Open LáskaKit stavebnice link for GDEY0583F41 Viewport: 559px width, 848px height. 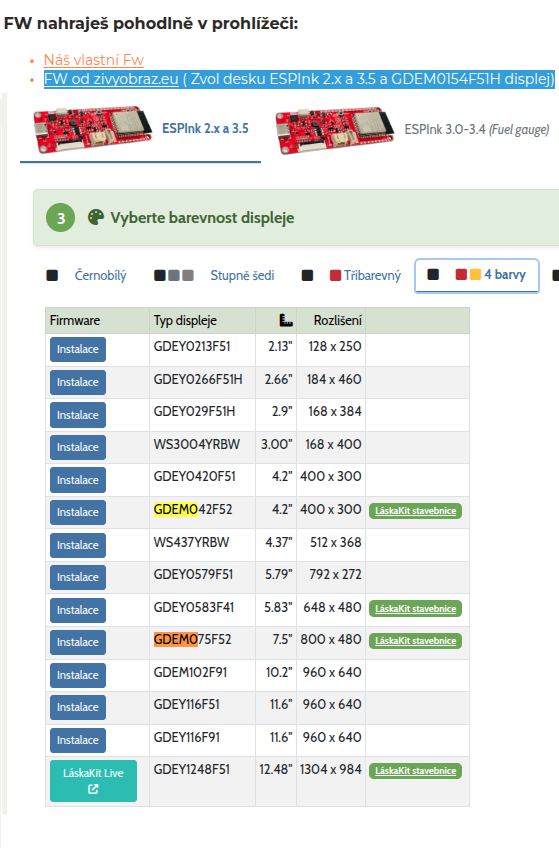pos(415,609)
